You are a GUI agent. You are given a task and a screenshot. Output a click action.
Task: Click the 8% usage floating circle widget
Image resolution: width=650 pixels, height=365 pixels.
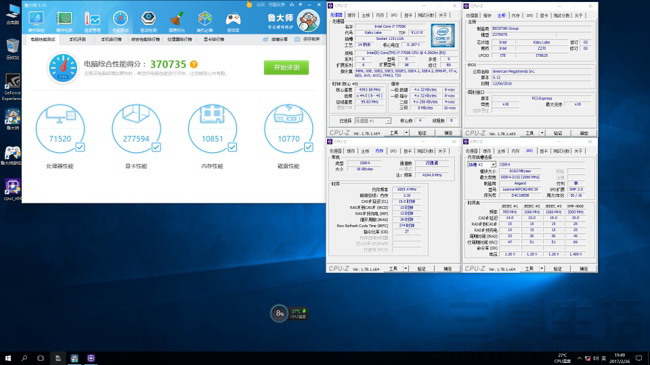tap(279, 314)
